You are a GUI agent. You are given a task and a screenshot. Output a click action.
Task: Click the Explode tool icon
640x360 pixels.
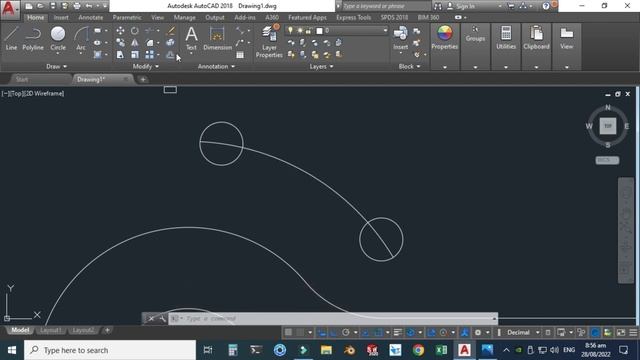point(171,42)
